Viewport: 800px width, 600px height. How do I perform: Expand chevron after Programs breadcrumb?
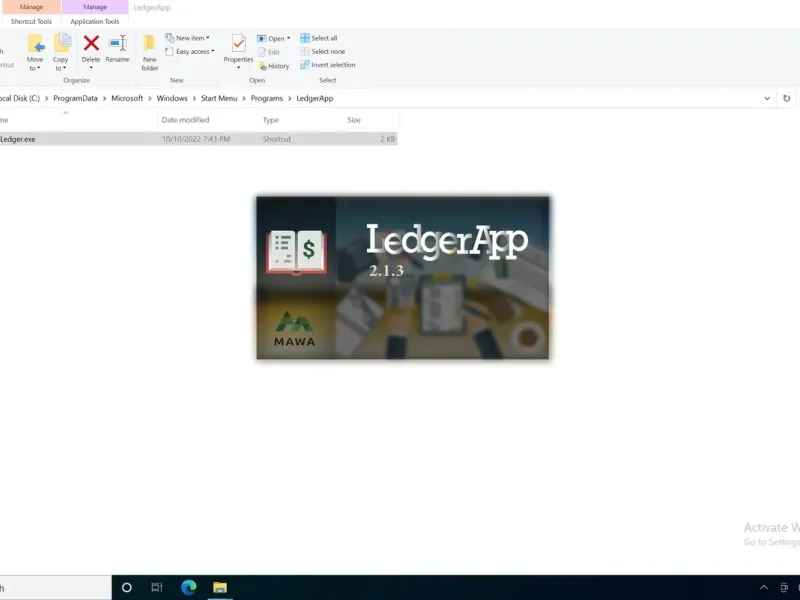tap(290, 98)
